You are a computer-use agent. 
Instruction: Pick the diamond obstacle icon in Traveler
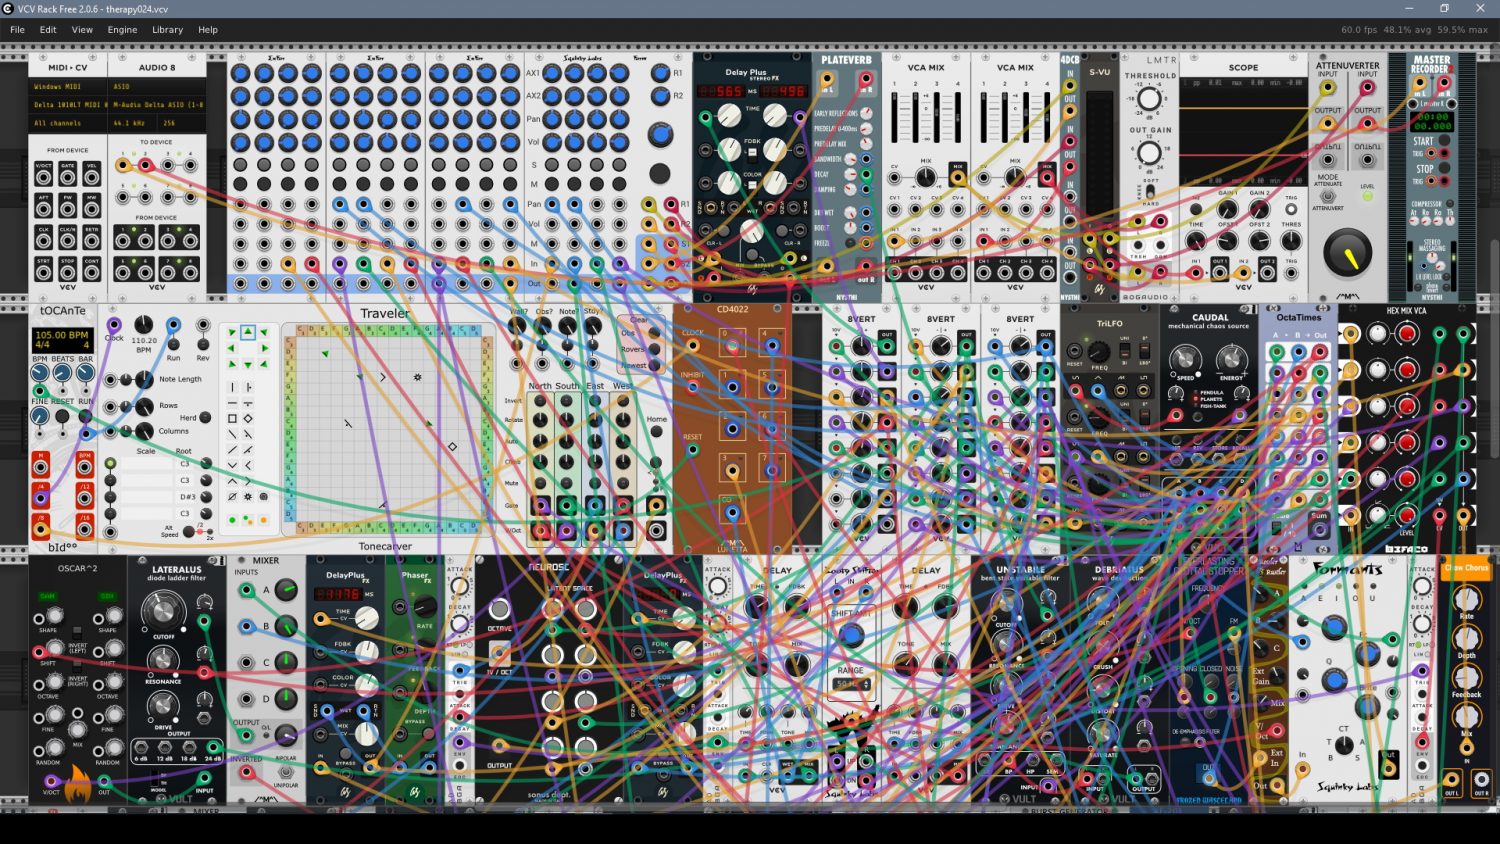[x=248, y=418]
